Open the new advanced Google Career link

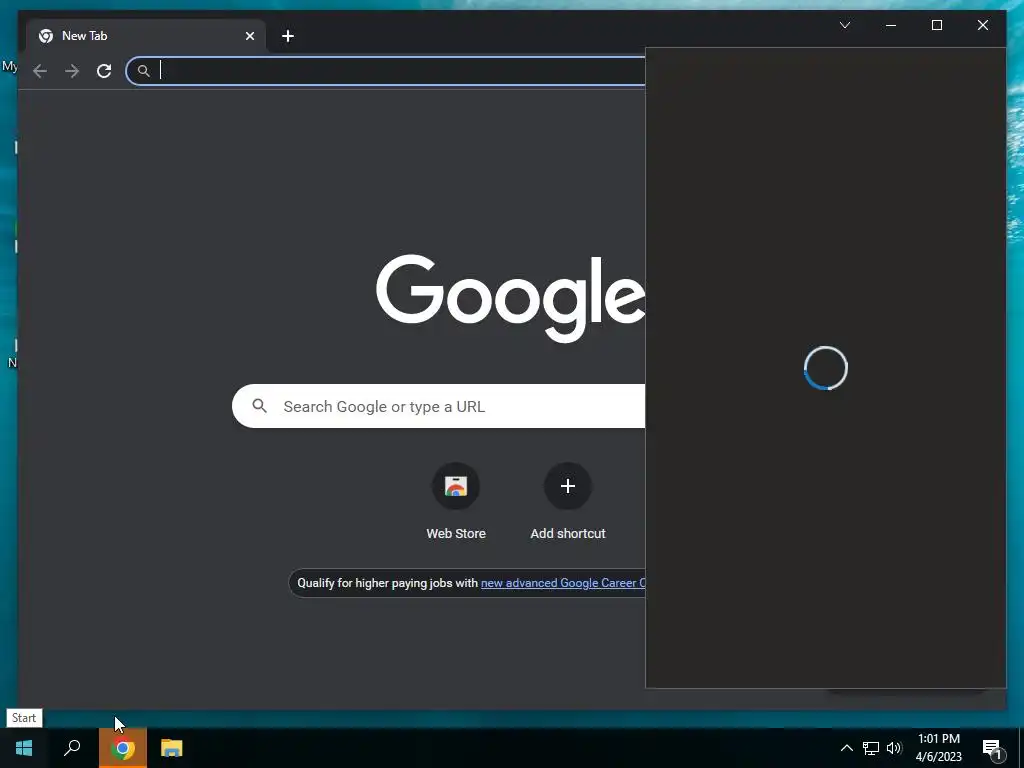(563, 583)
